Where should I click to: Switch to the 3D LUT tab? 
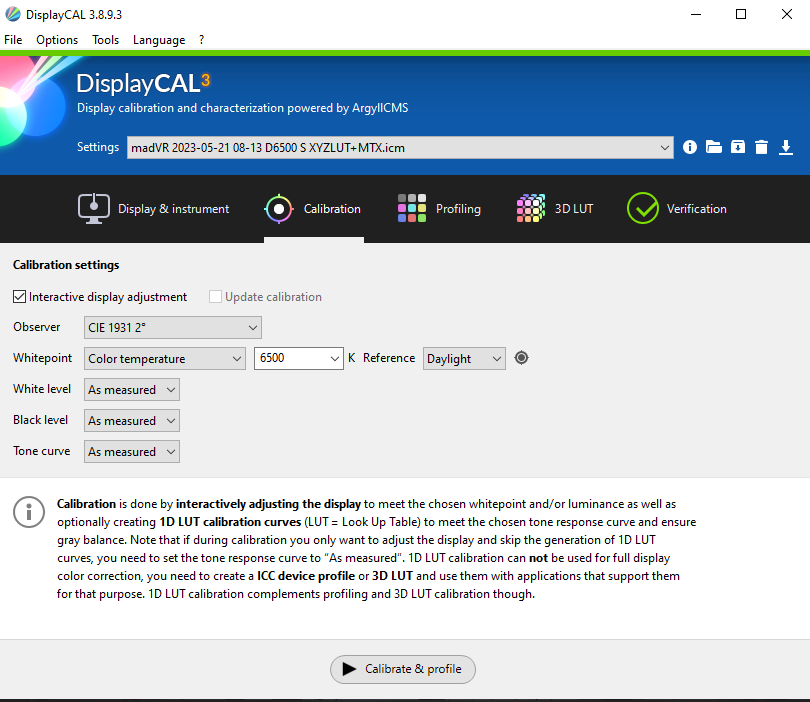click(x=555, y=209)
